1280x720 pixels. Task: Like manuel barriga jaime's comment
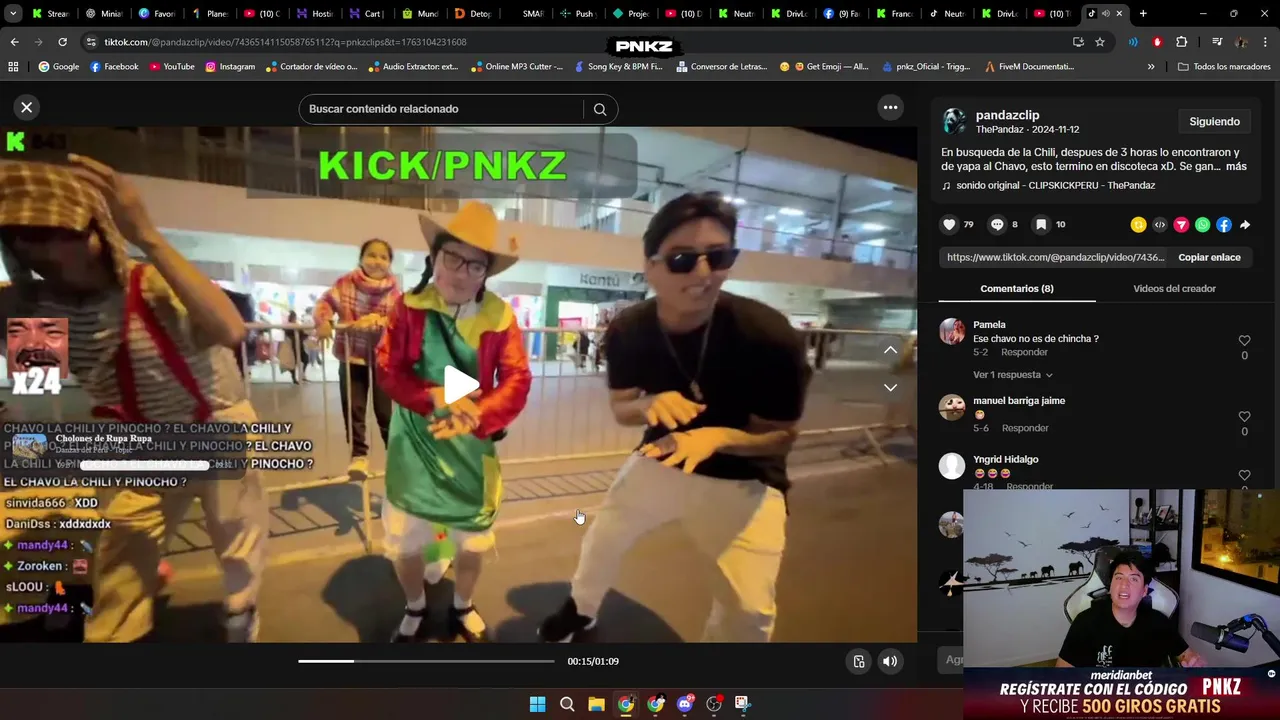(x=1244, y=417)
